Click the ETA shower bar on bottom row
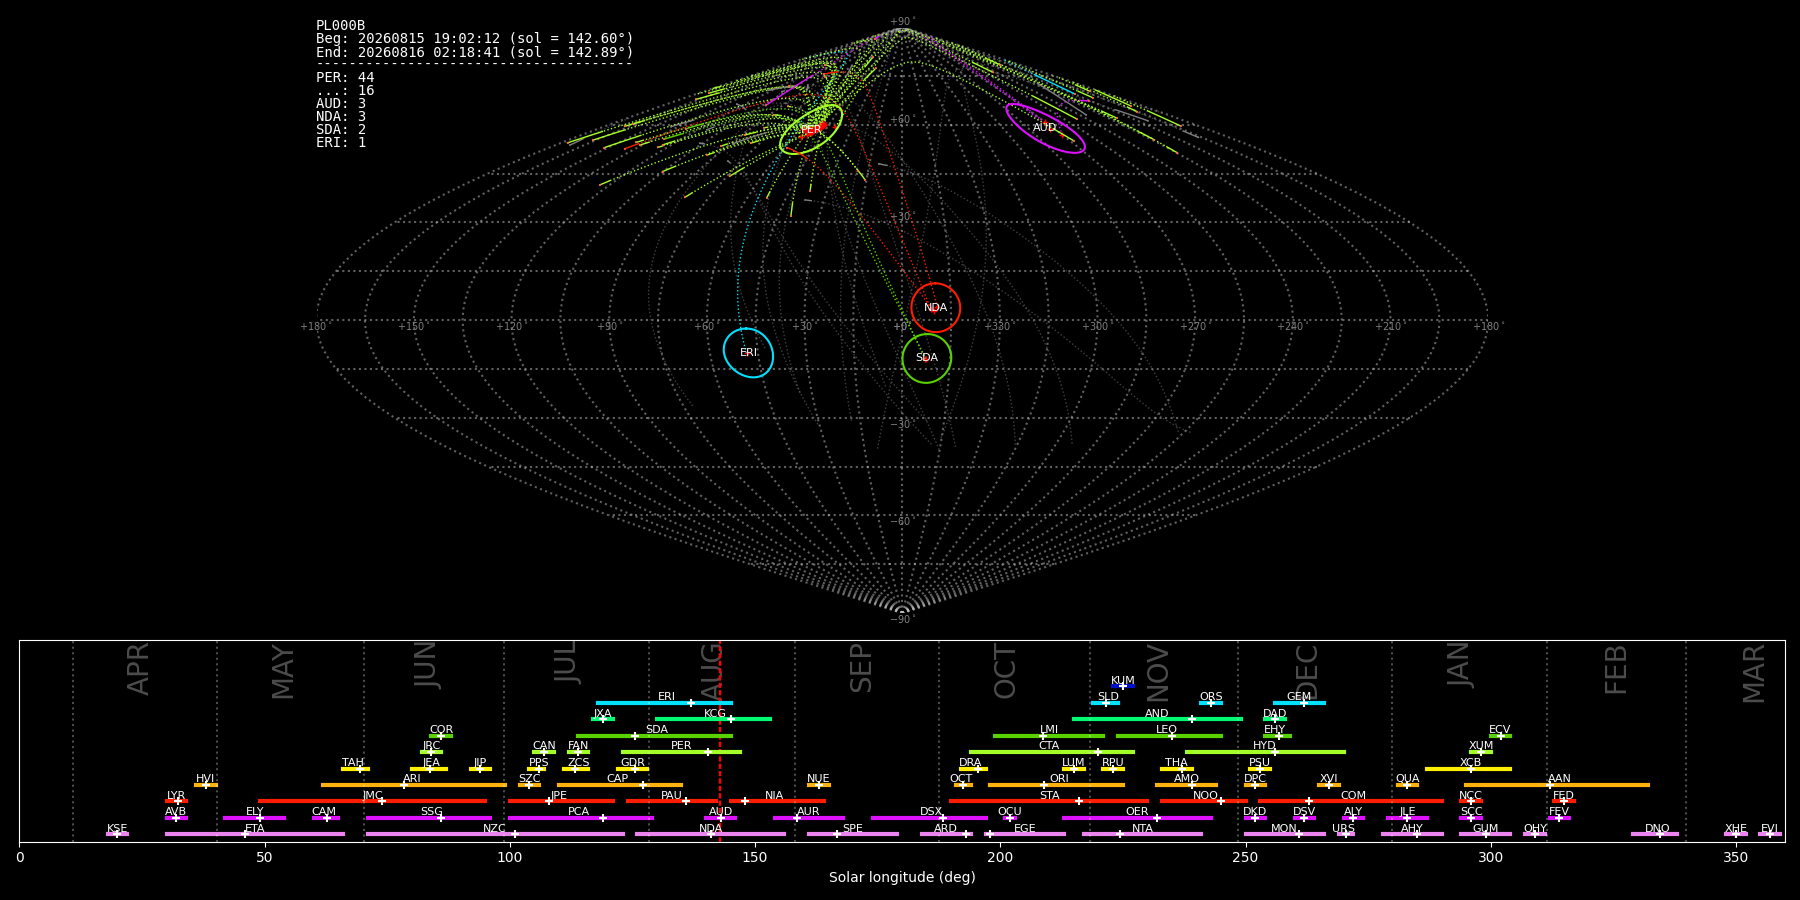 pyautogui.click(x=255, y=834)
